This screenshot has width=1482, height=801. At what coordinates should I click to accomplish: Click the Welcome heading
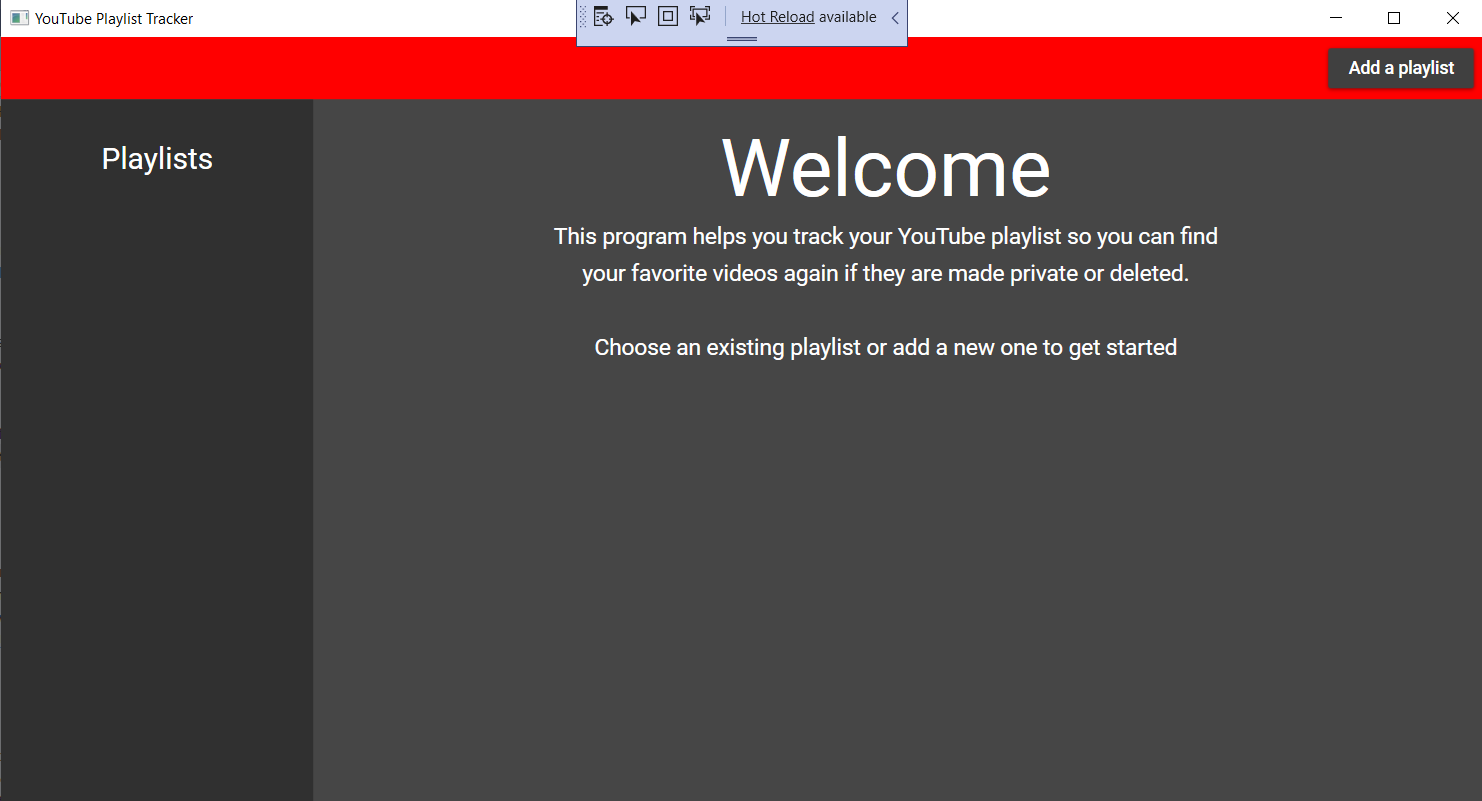coord(886,168)
